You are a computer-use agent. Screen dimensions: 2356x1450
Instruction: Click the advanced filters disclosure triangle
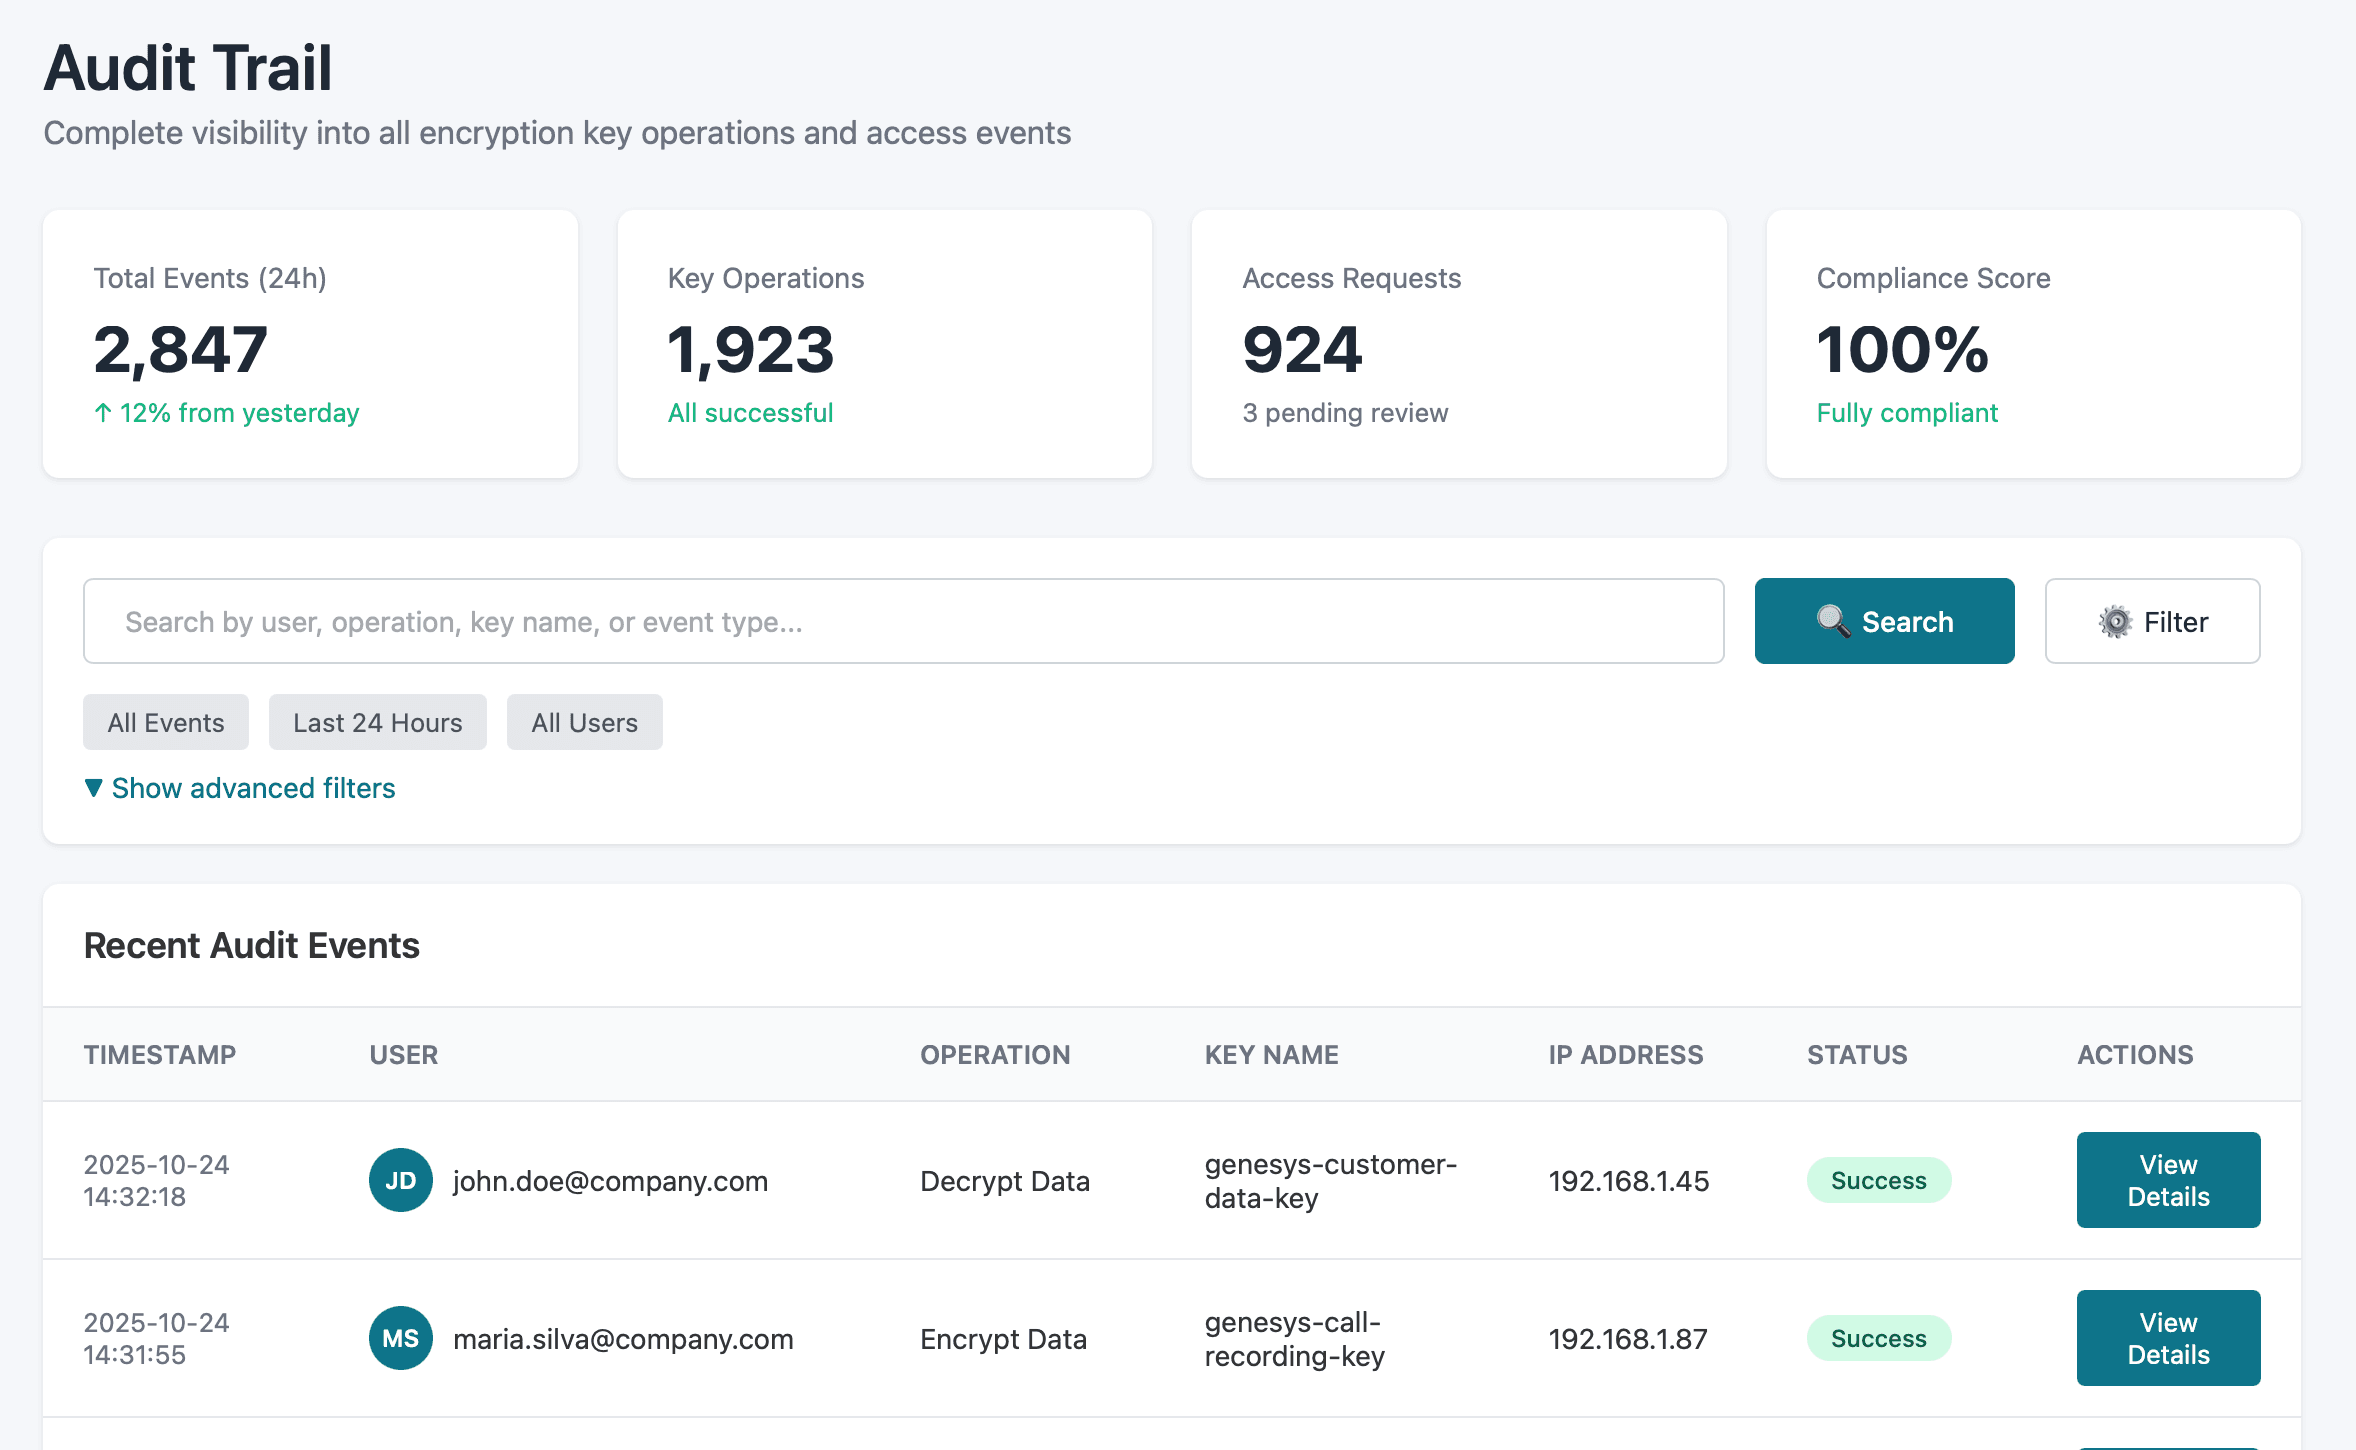click(93, 788)
